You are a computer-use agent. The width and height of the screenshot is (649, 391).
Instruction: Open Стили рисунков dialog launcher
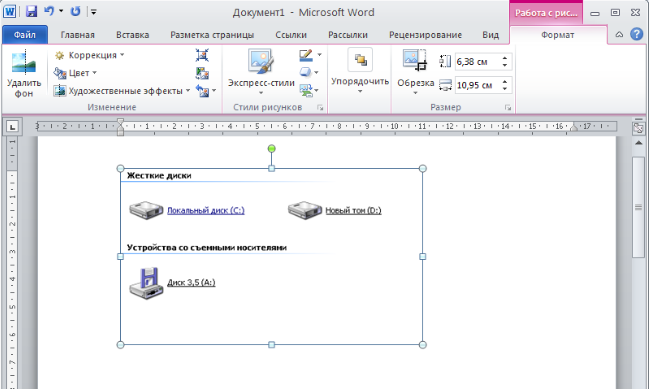pos(320,108)
